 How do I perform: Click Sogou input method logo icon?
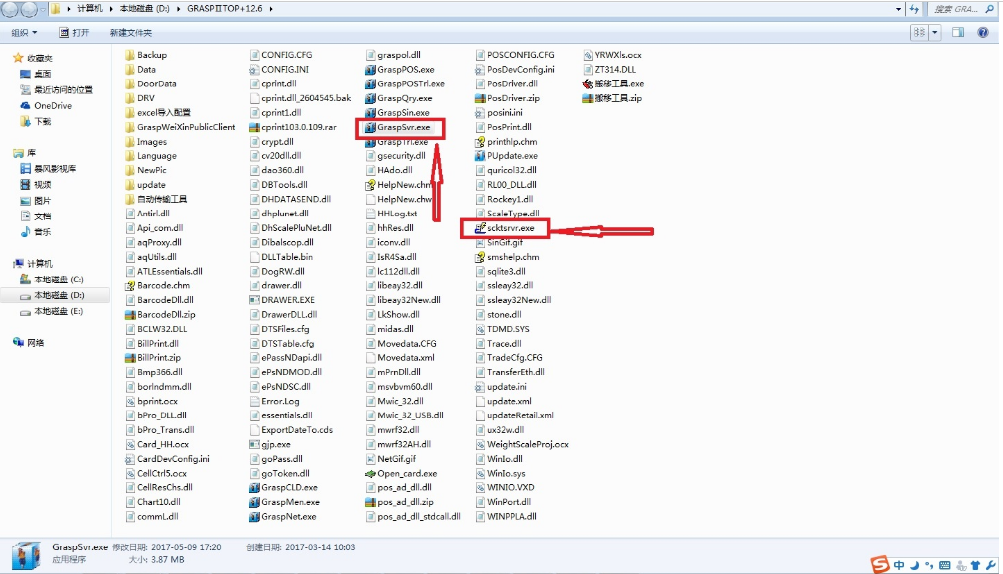click(x=880, y=564)
